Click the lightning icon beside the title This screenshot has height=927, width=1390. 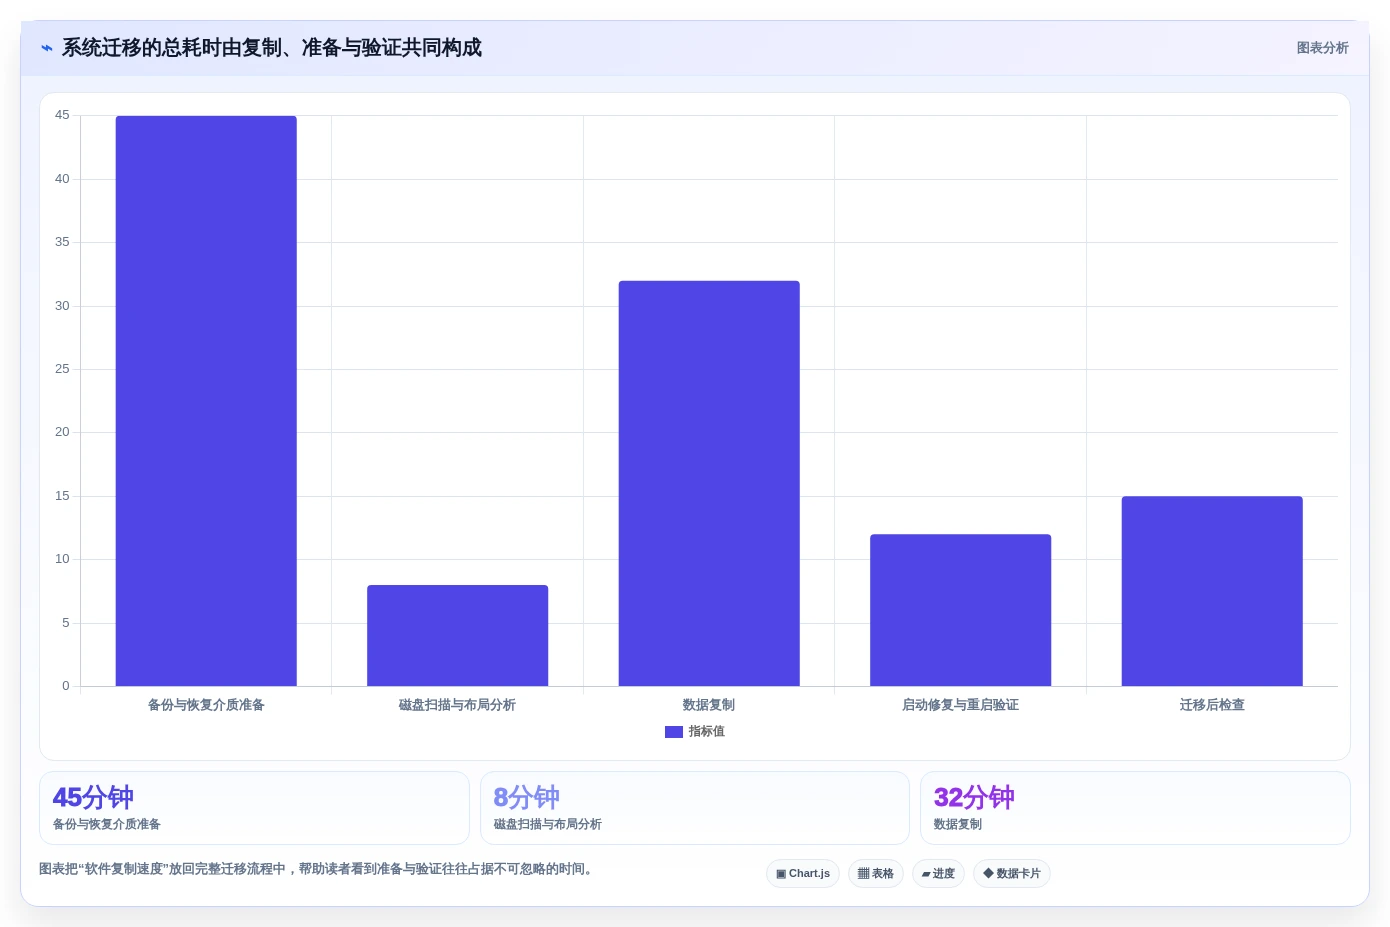(x=47, y=48)
